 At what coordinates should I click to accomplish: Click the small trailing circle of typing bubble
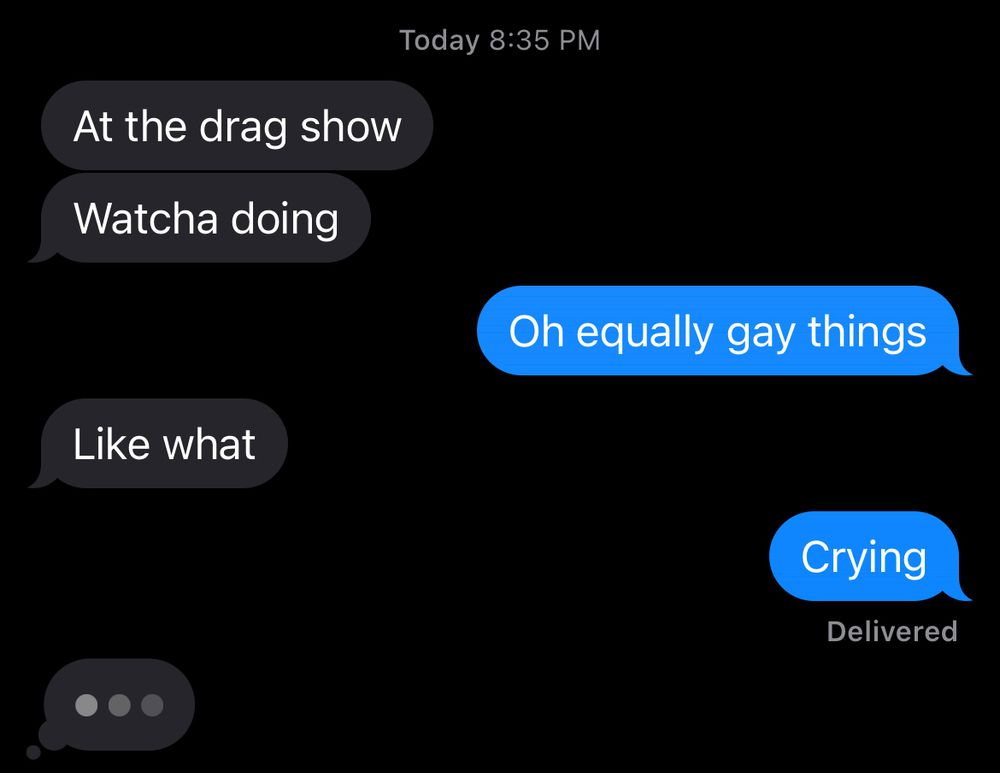pyautogui.click(x=33, y=753)
